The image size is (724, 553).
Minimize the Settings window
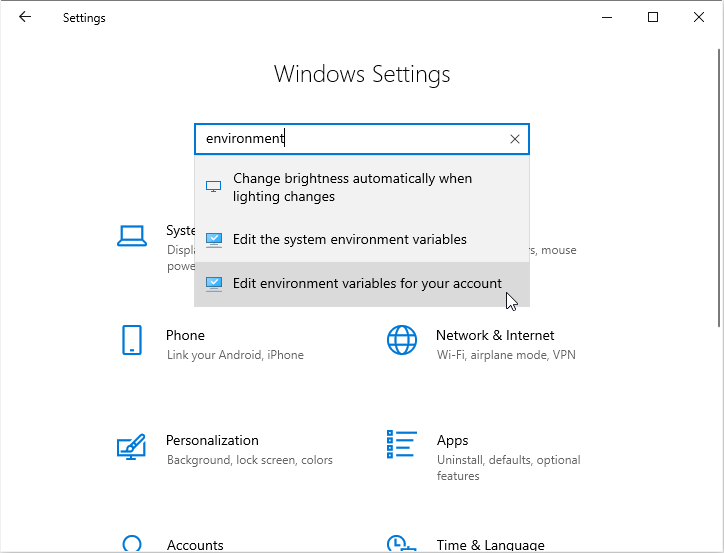click(607, 18)
